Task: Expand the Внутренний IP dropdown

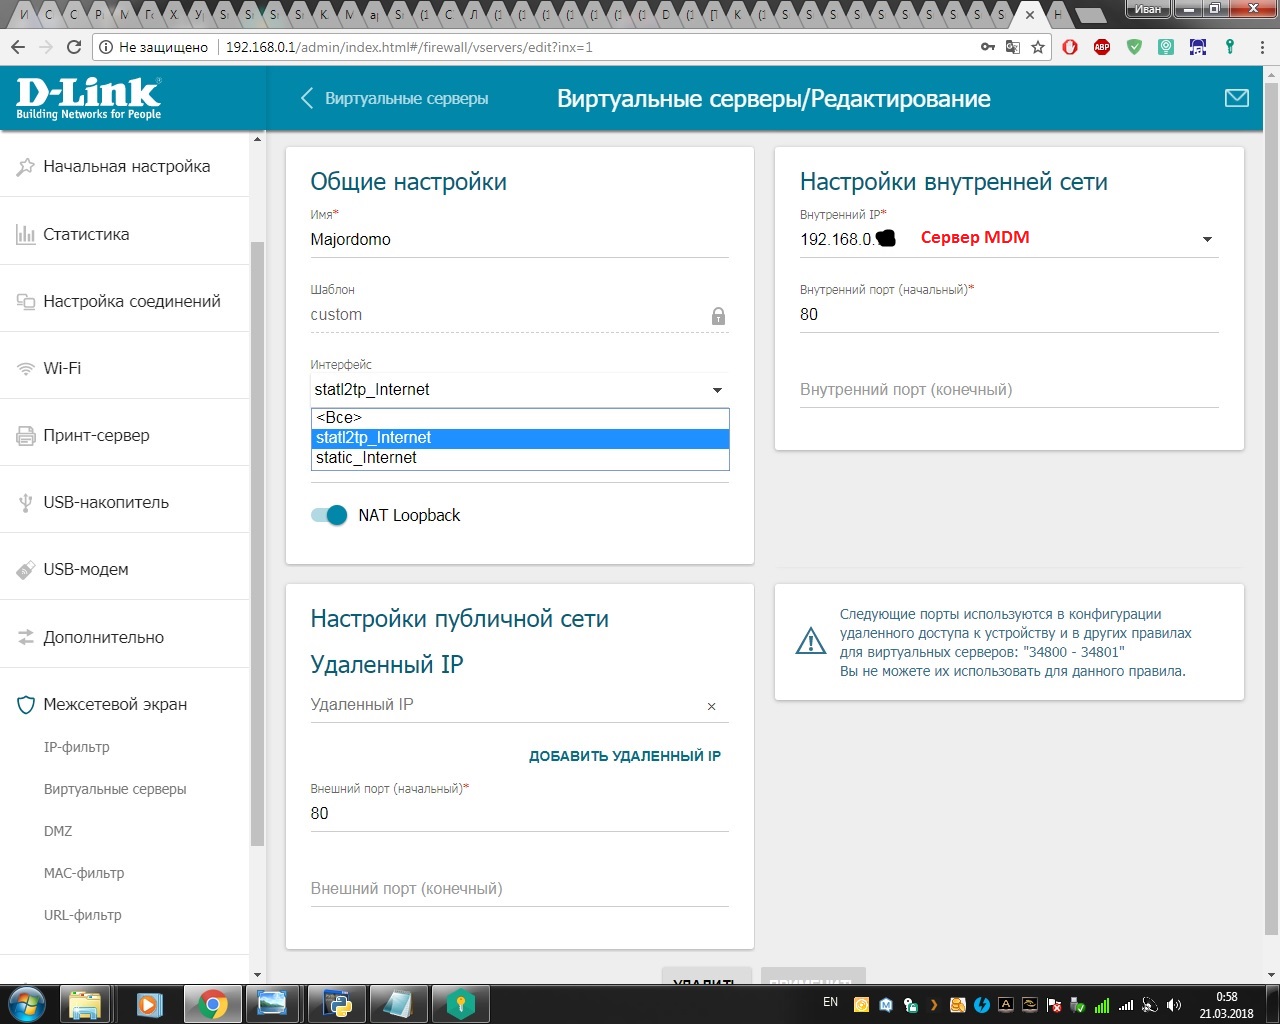Action: click(1206, 239)
